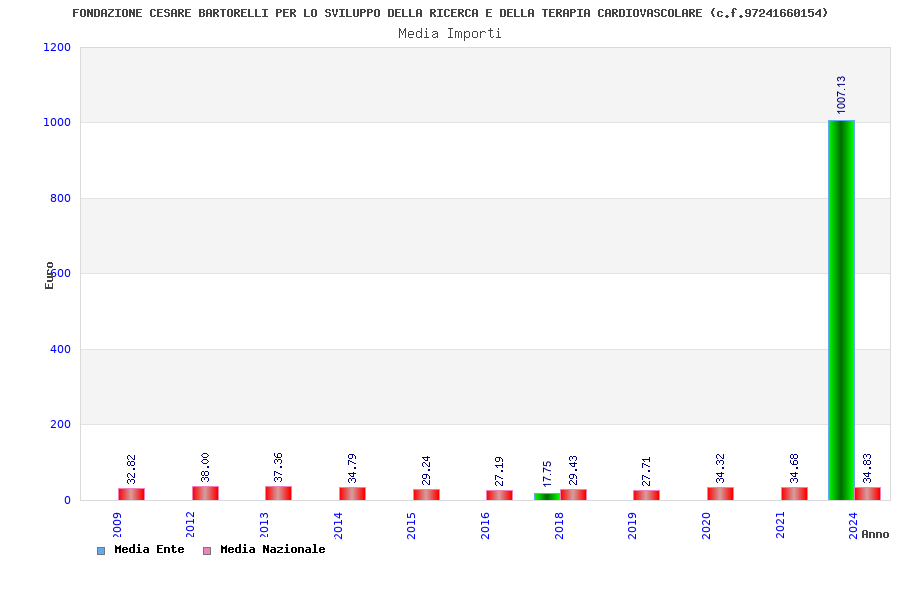The height and width of the screenshot is (600, 900).
Task: Click the small green 2018 bar
Action: (x=547, y=497)
